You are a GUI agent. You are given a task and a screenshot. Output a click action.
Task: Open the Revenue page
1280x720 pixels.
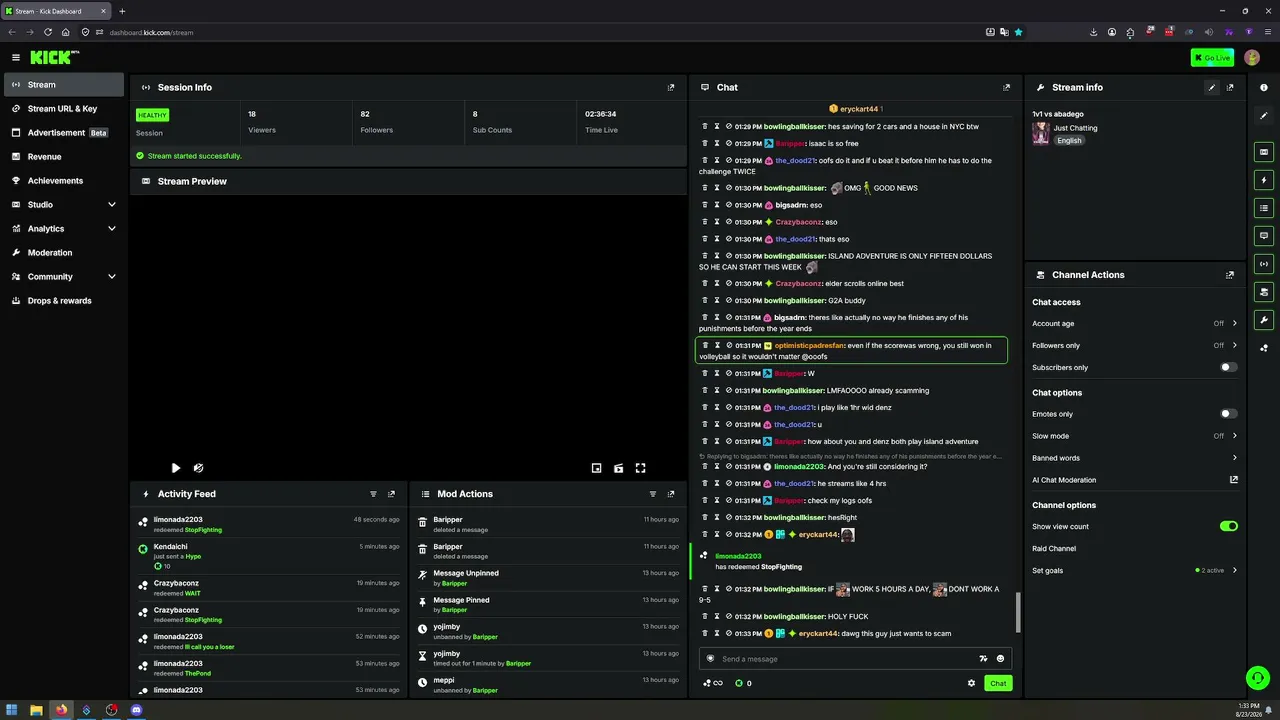[64, 157]
